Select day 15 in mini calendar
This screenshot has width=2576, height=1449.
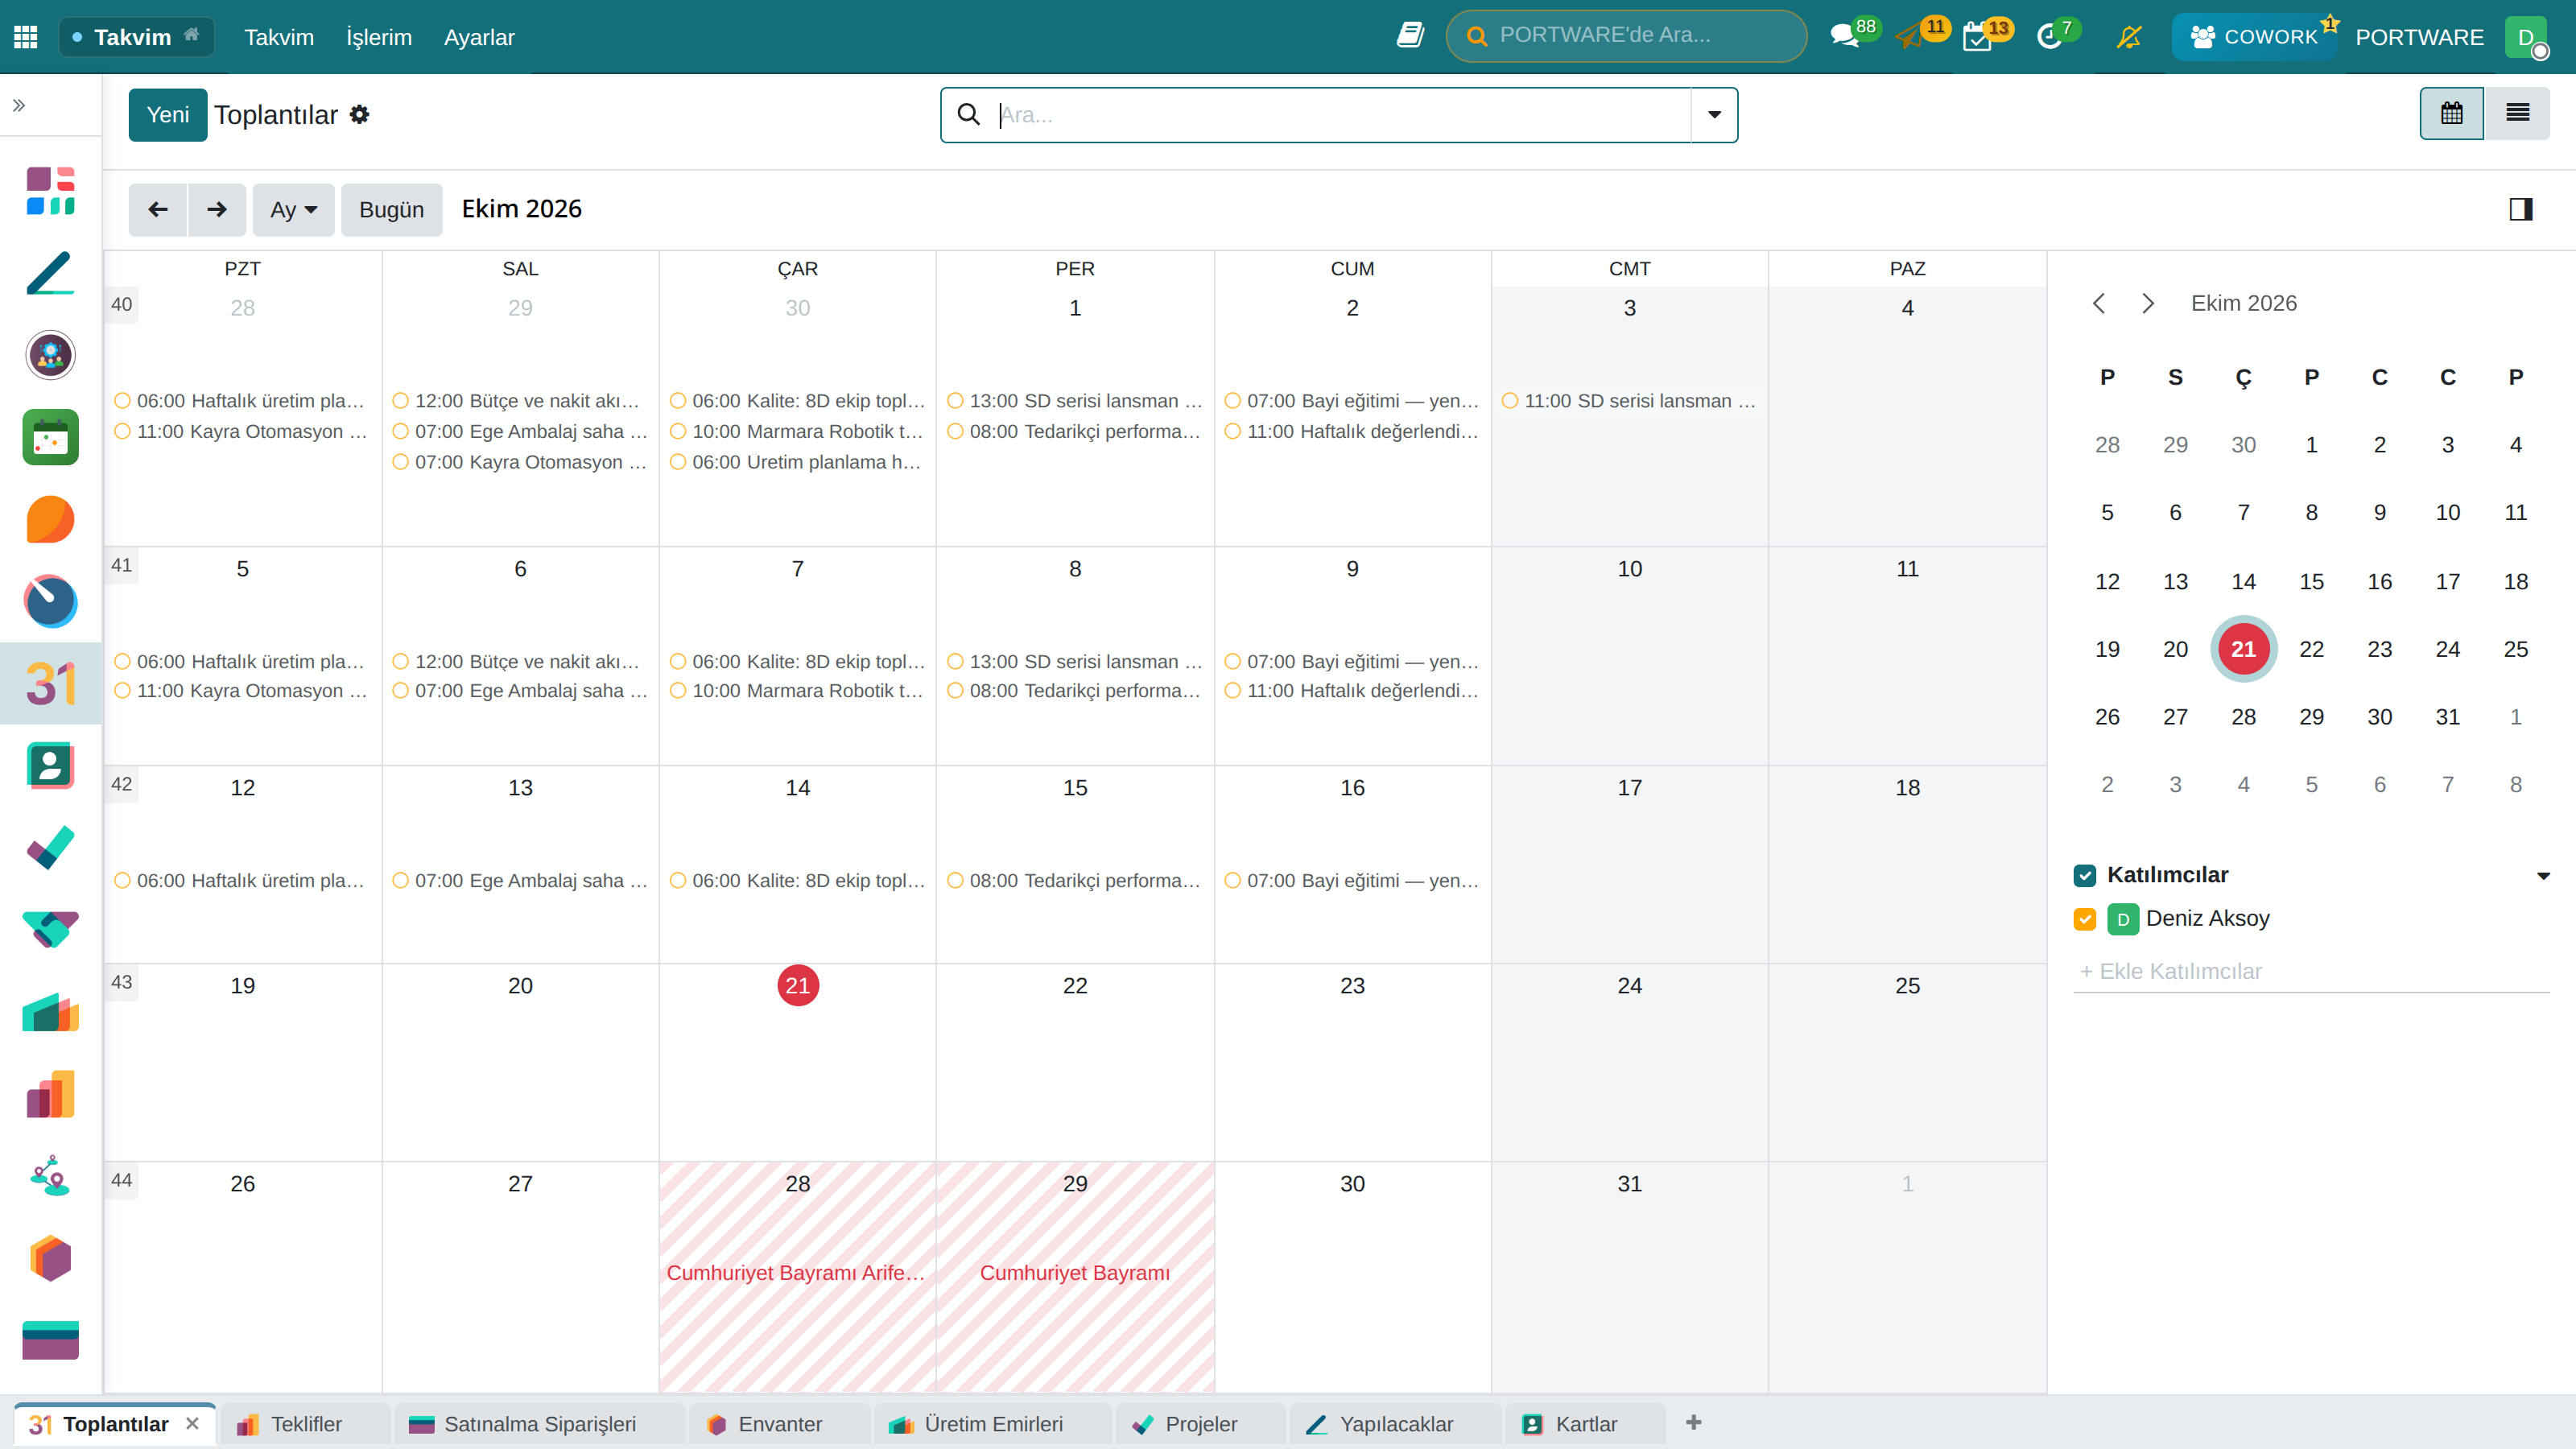(x=2311, y=581)
